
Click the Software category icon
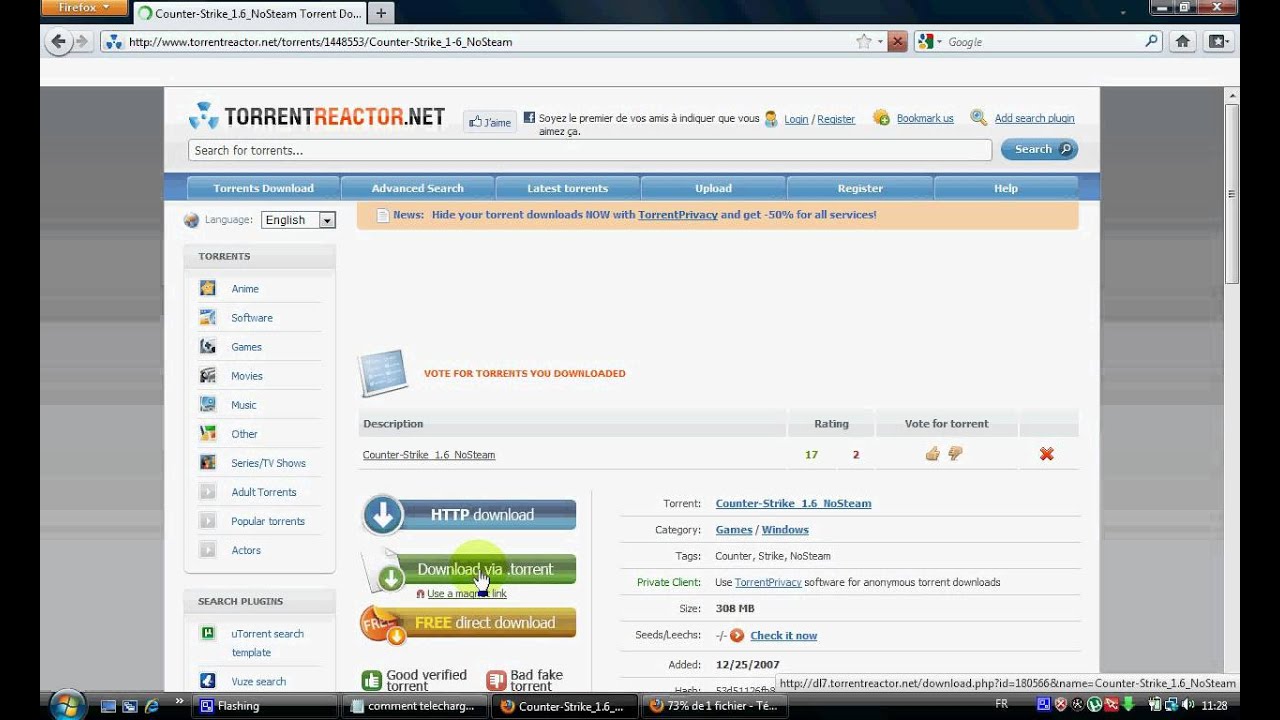tap(207, 317)
